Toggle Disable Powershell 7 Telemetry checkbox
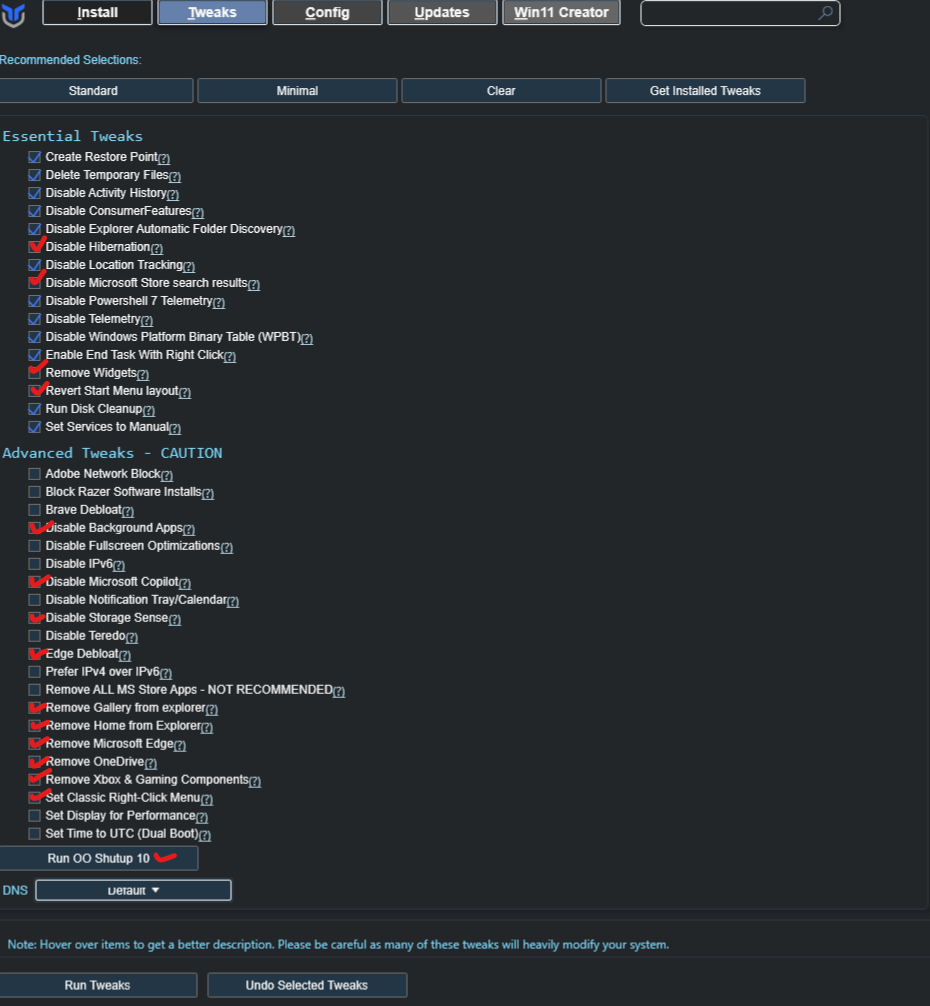The image size is (930, 1006). [x=35, y=301]
